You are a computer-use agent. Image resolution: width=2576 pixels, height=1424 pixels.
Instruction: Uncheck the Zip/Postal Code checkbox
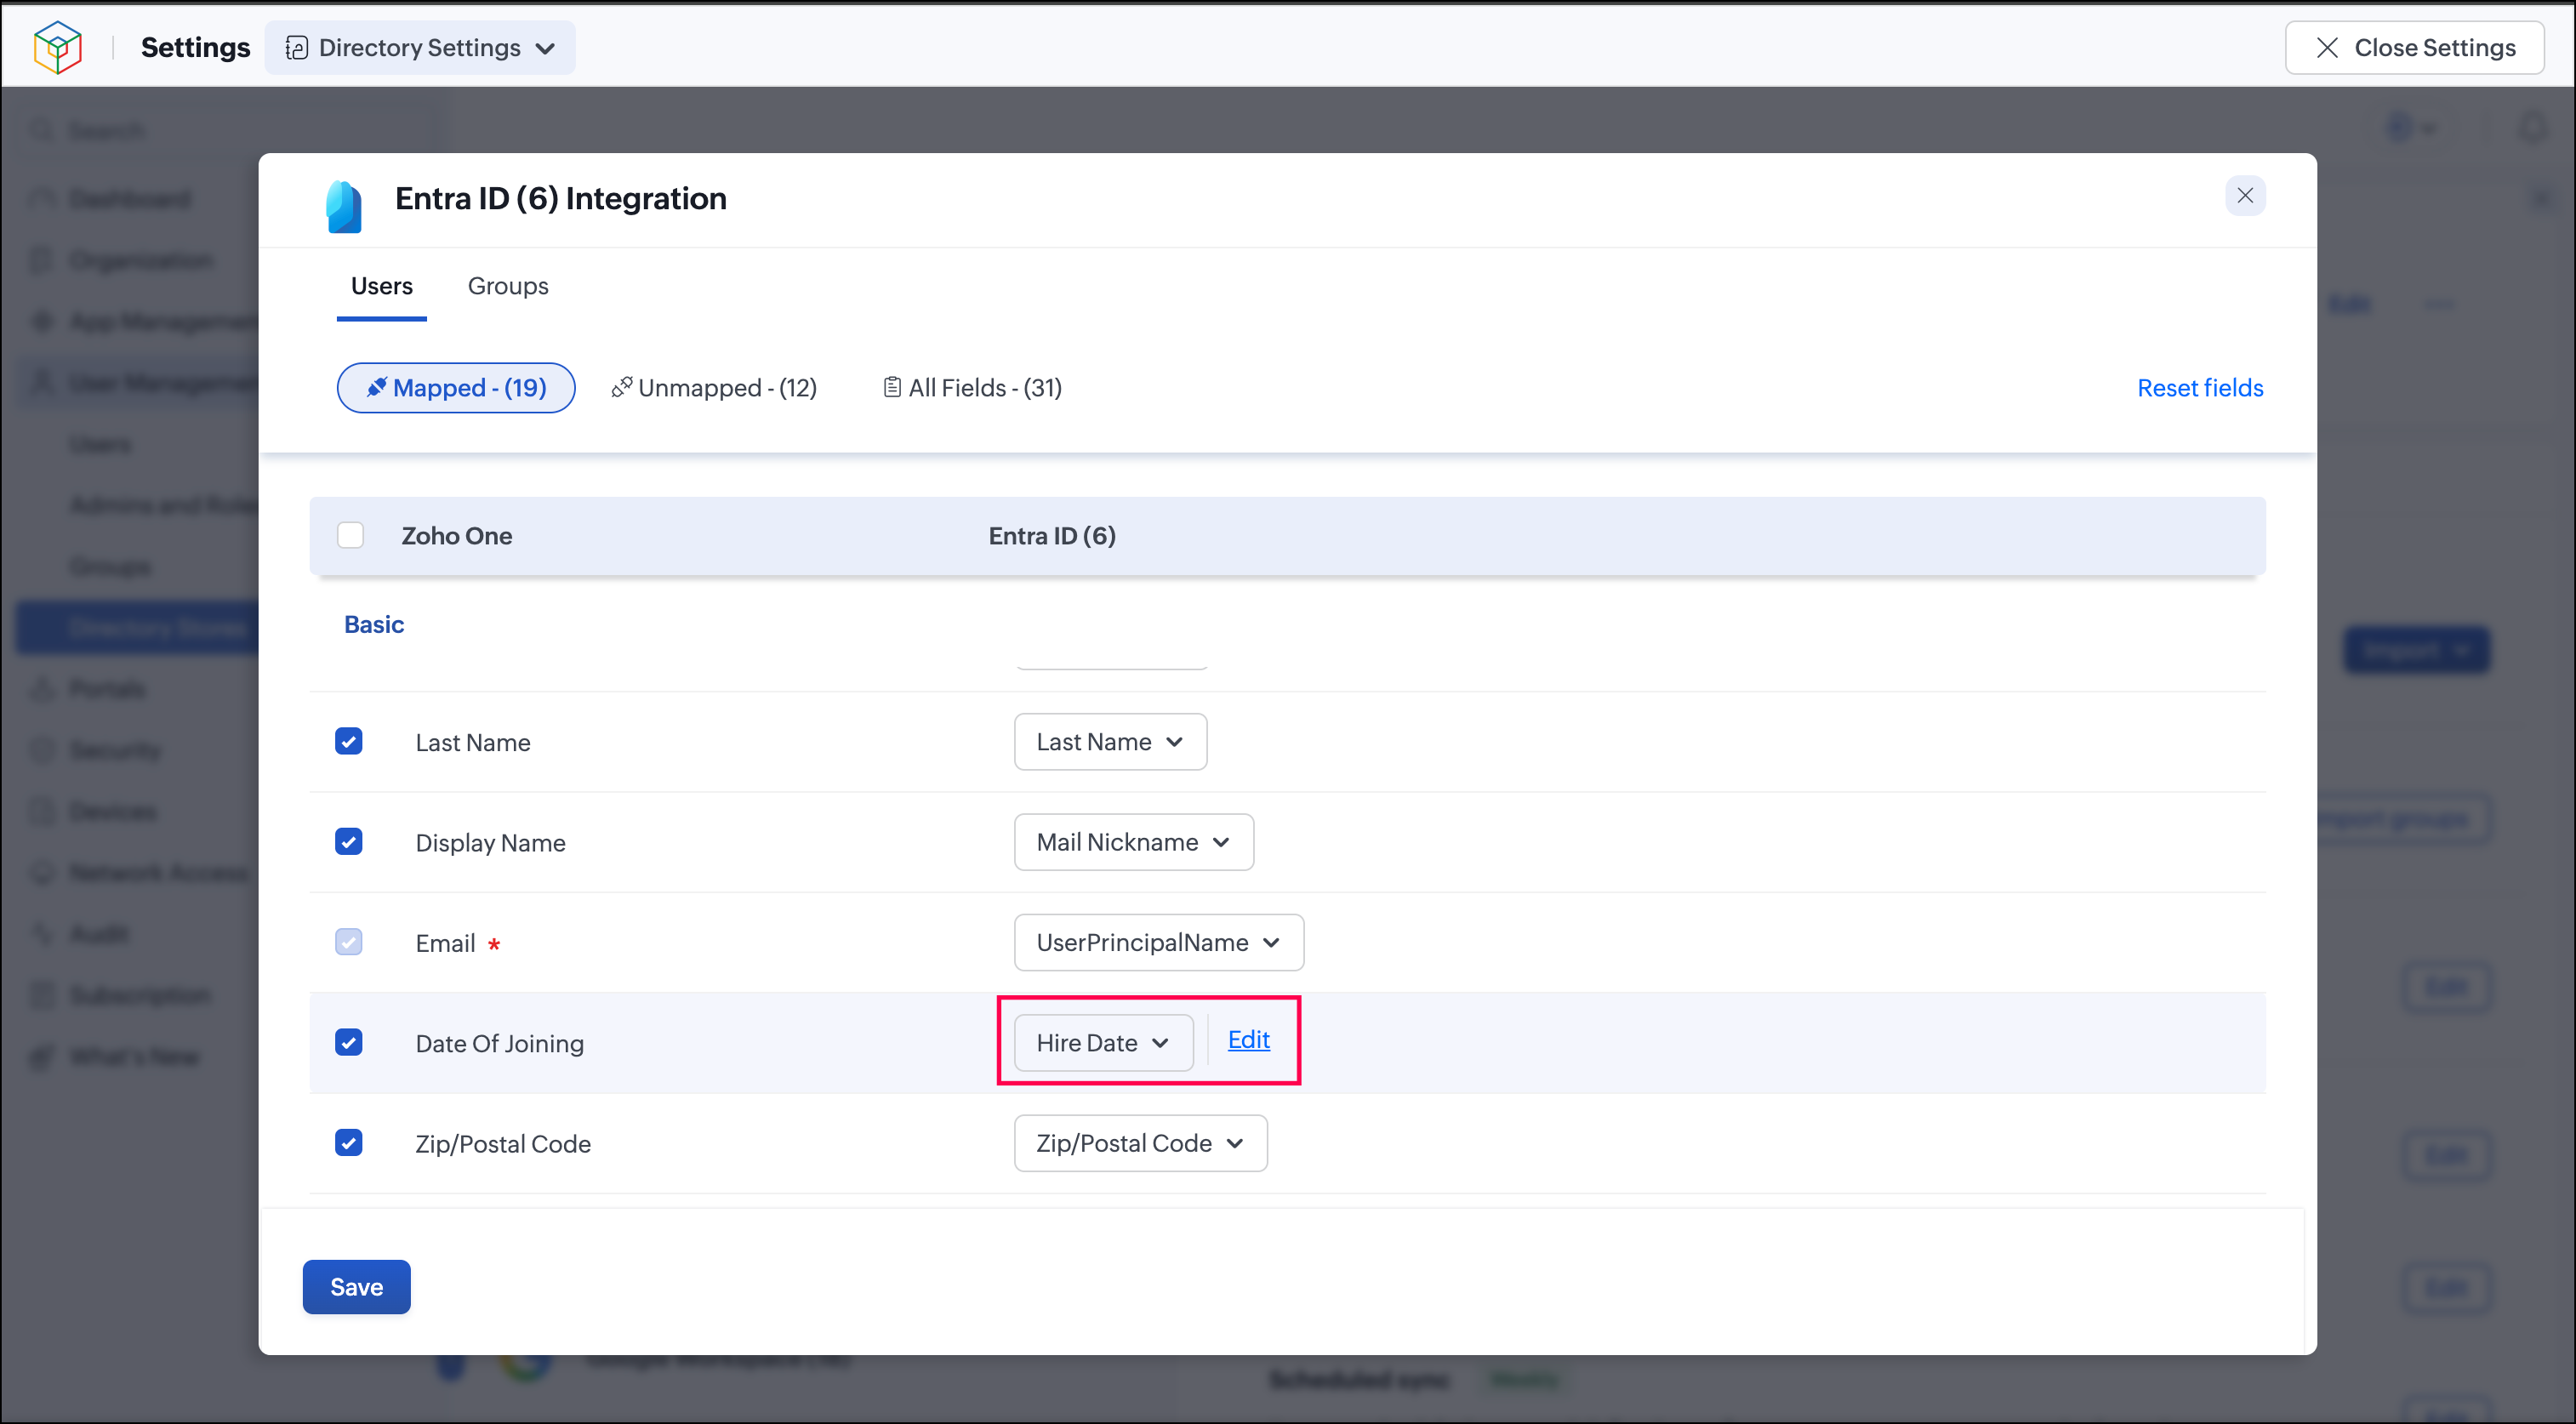[348, 1142]
